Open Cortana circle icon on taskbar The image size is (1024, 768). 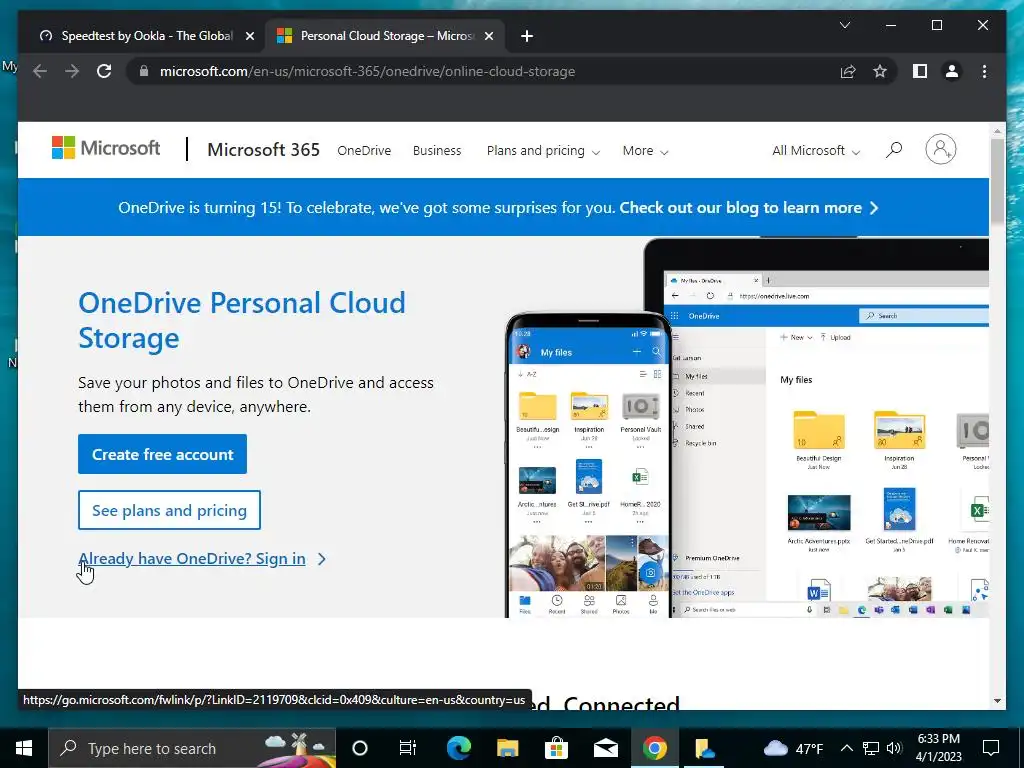pyautogui.click(x=360, y=748)
